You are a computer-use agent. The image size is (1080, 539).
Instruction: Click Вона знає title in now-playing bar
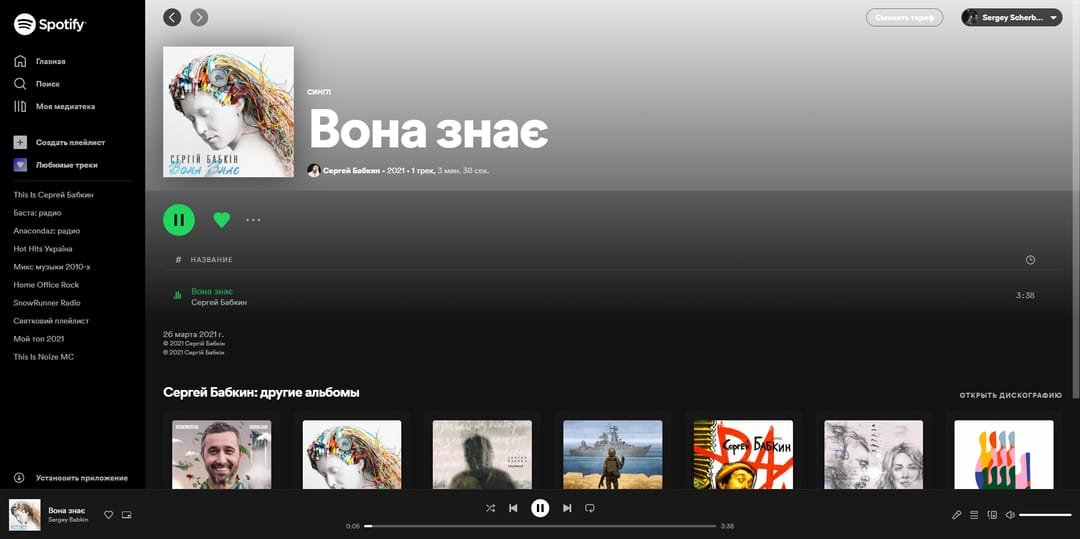coord(67,511)
